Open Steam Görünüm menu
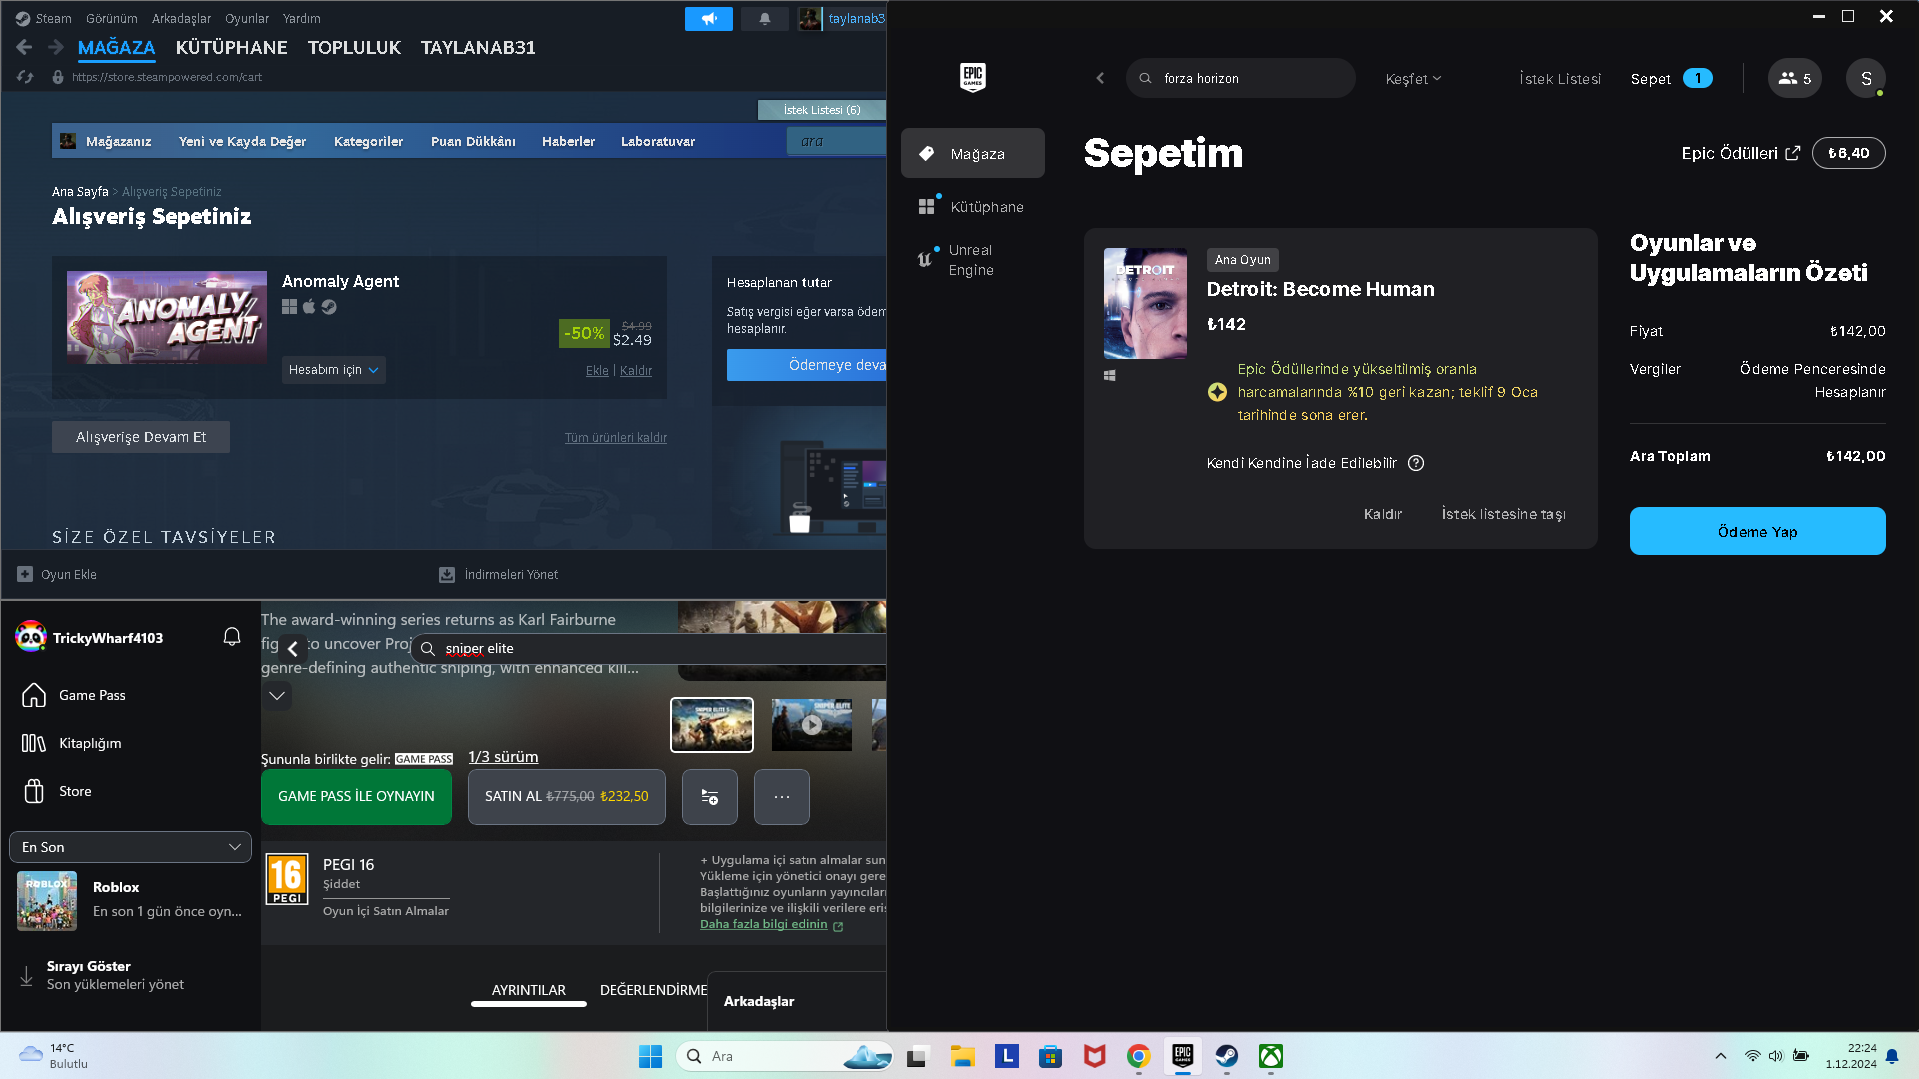The image size is (1919, 1079). pyautogui.click(x=112, y=18)
